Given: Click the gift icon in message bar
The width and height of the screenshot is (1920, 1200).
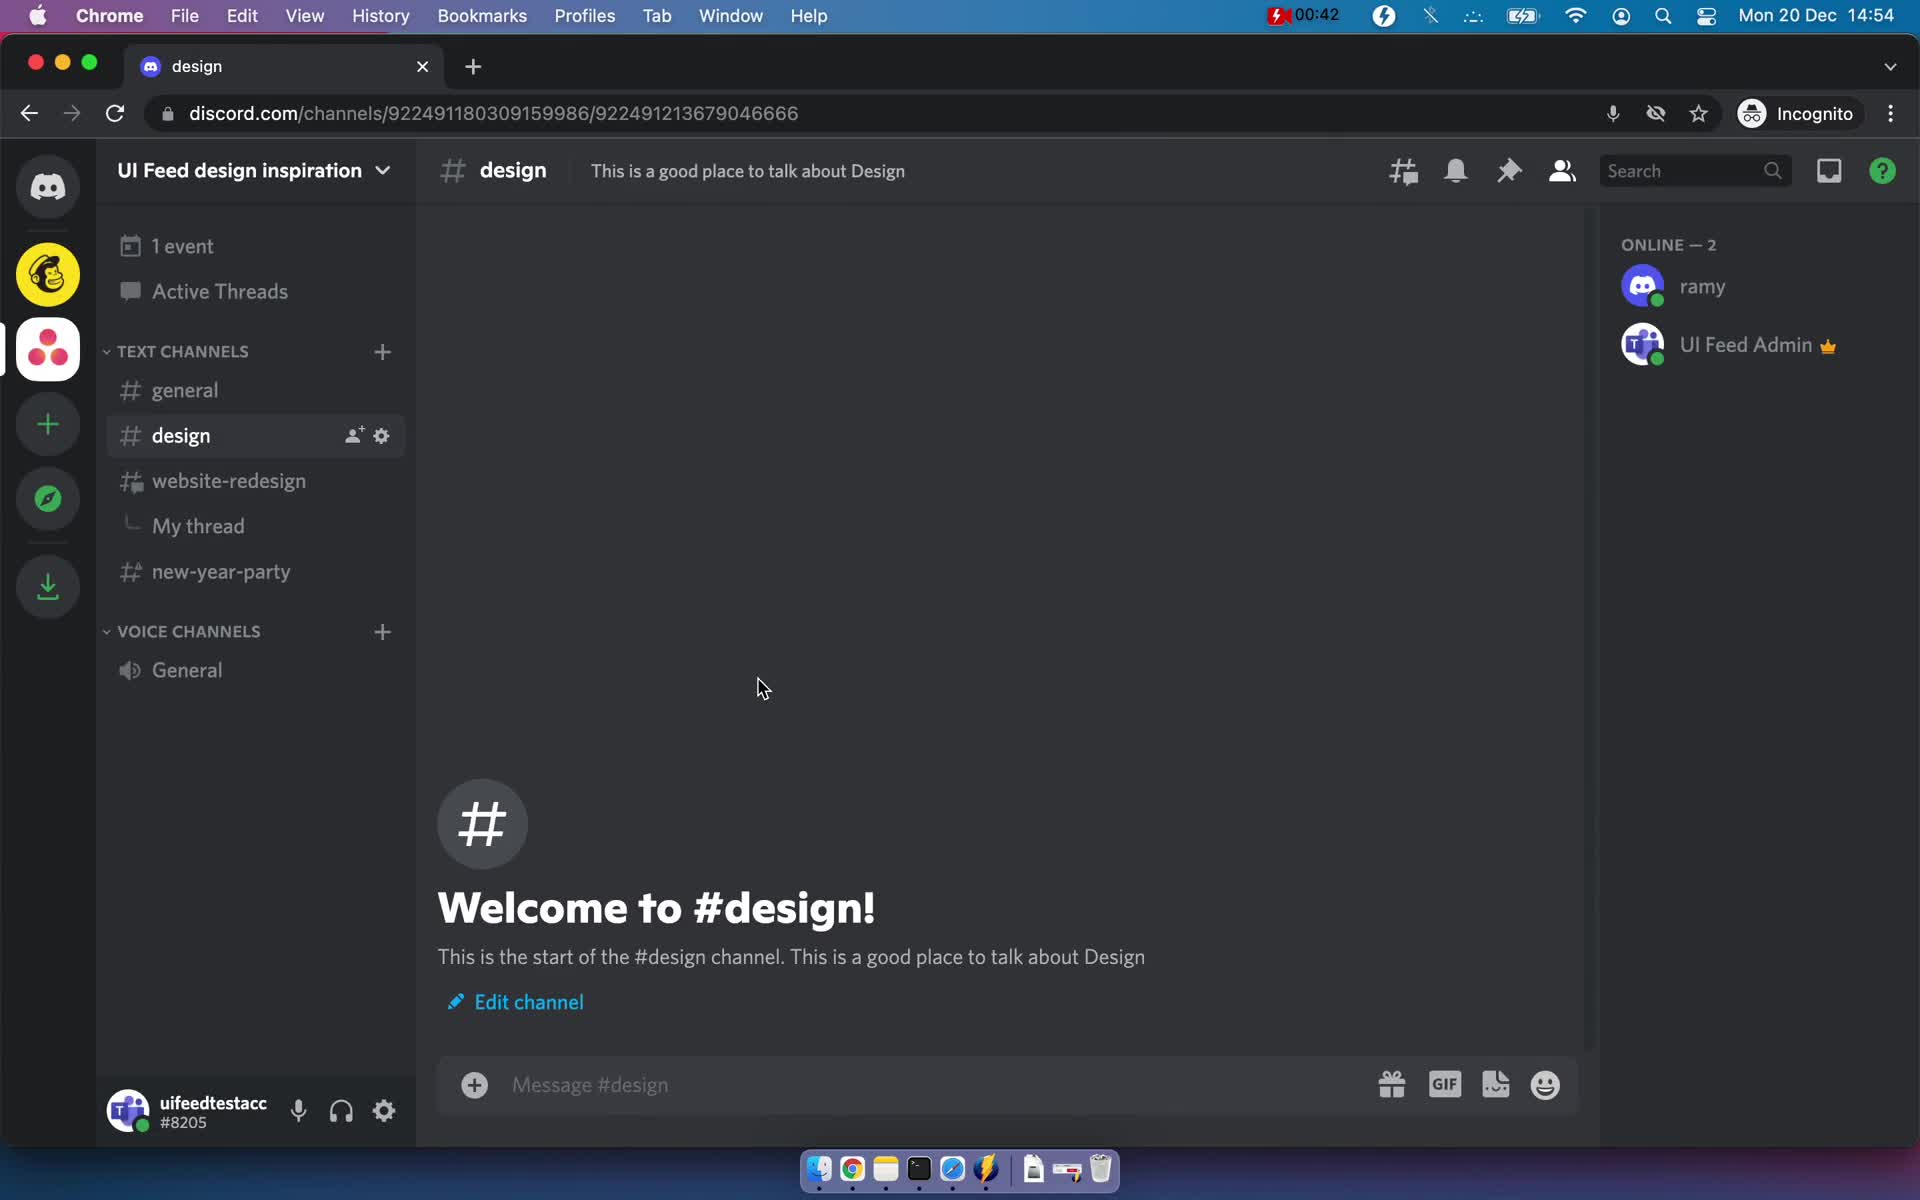Looking at the screenshot, I should pyautogui.click(x=1392, y=1084).
